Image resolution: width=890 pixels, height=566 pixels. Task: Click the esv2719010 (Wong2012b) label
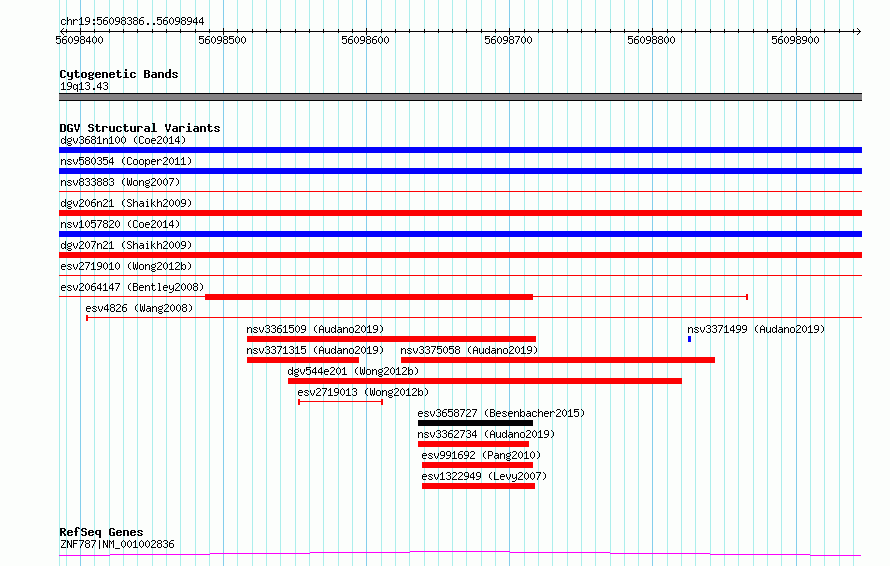click(126, 266)
